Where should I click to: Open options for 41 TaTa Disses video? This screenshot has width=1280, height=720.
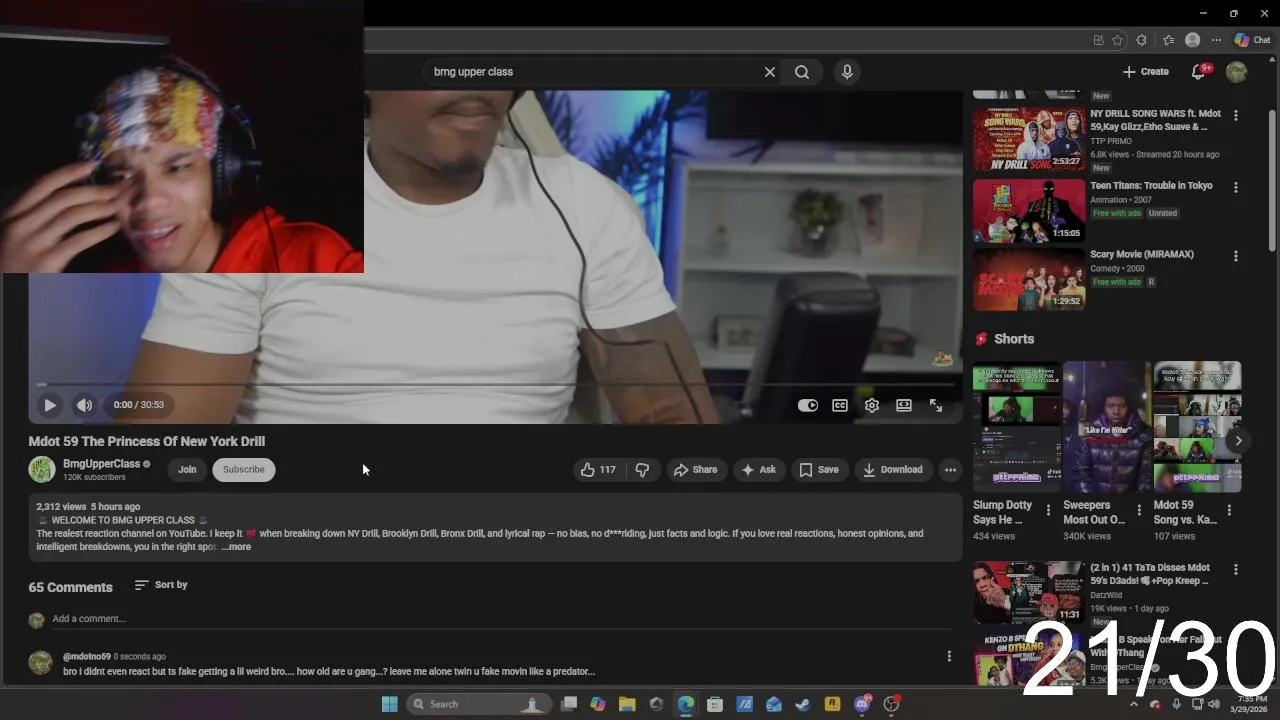(x=1236, y=569)
